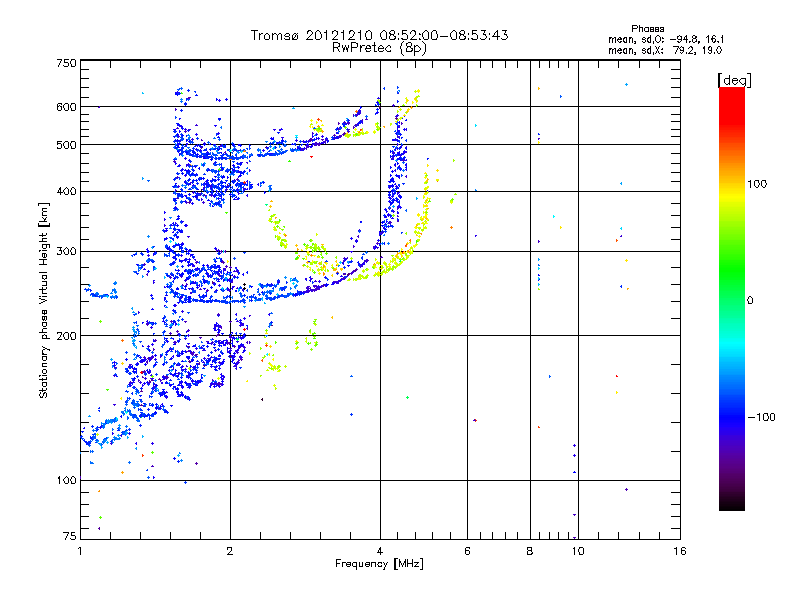The height and width of the screenshot is (600, 800).
Task: Click the y-axis tick label "200"
Action: click(x=66, y=336)
